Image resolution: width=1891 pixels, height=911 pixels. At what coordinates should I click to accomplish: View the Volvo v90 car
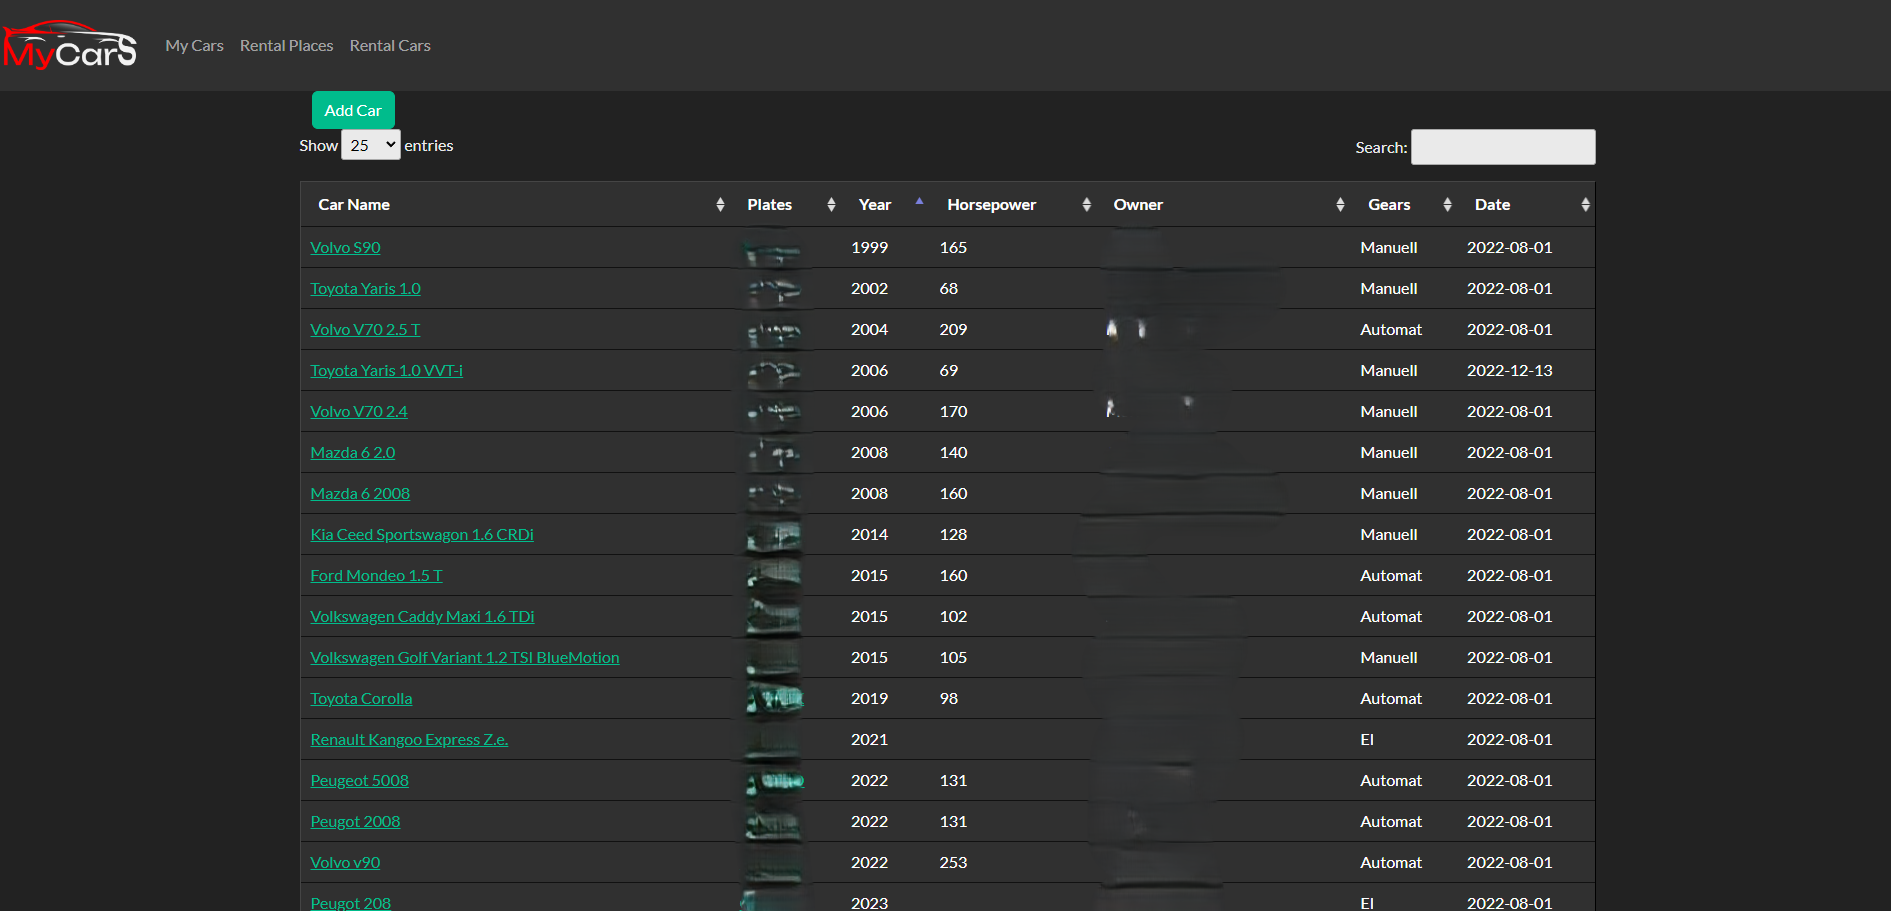click(x=345, y=863)
